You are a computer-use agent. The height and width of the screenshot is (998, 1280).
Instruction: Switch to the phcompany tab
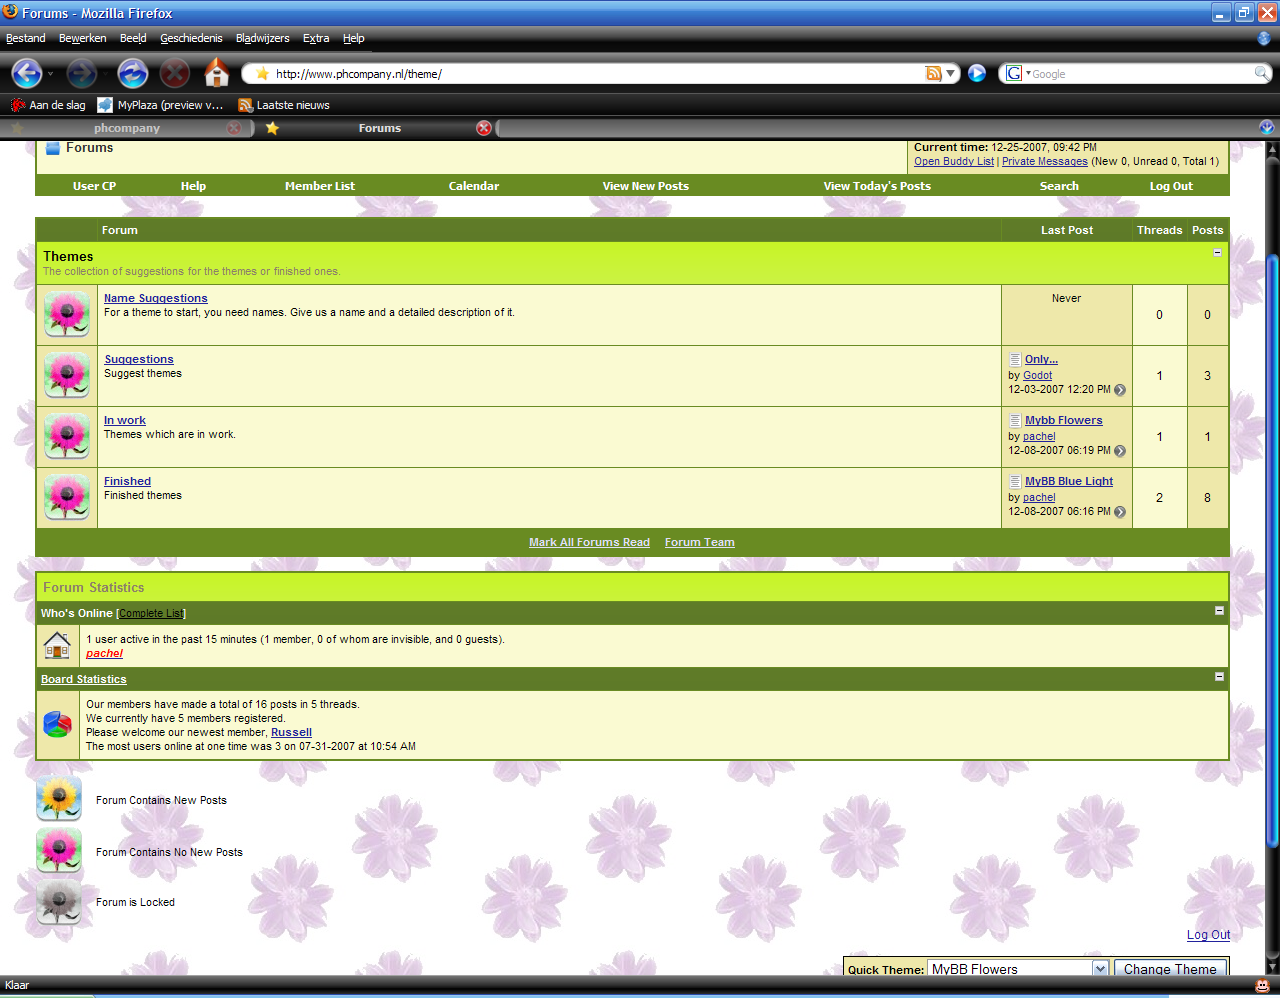pos(127,128)
